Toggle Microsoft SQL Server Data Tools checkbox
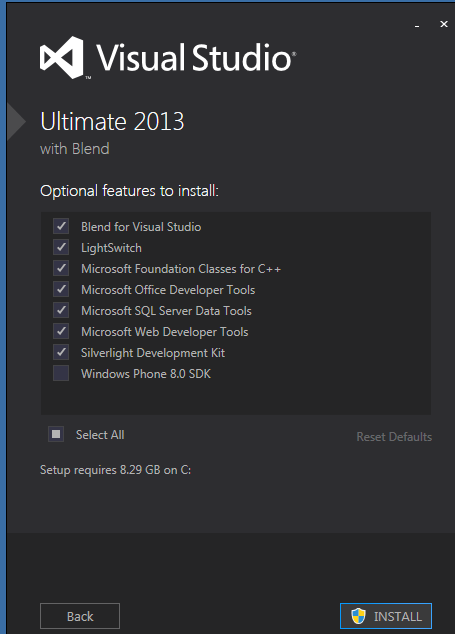 click(x=61, y=311)
